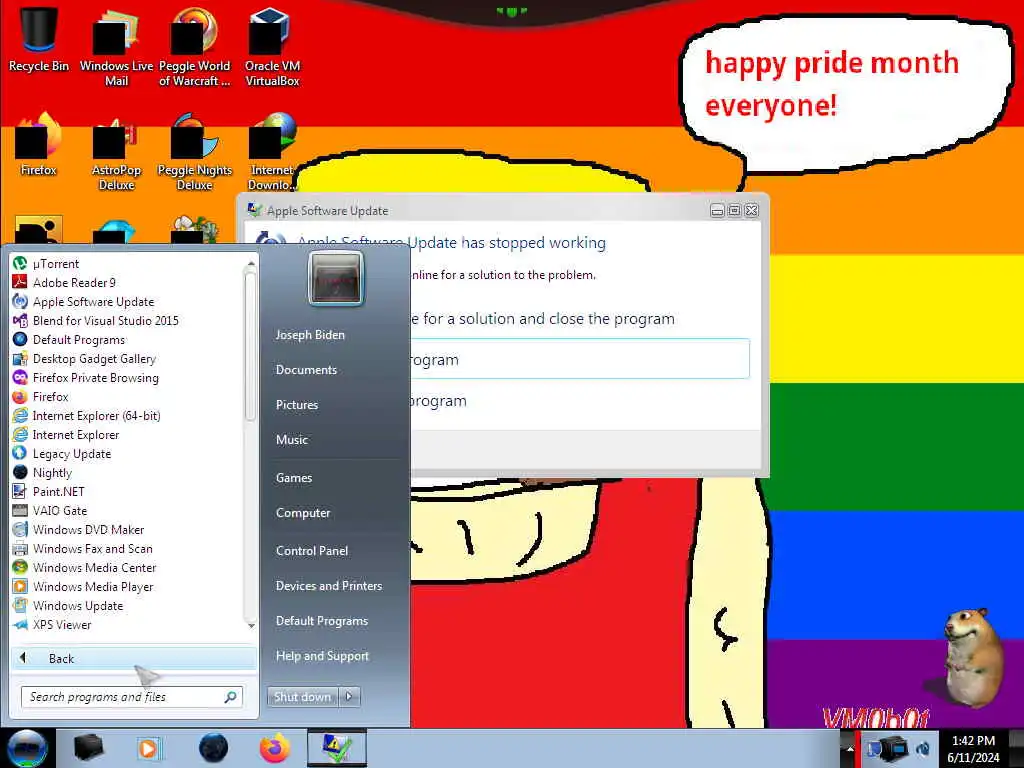The height and width of the screenshot is (768, 1024).
Task: Select Internet Download desktop icon
Action: (x=272, y=152)
